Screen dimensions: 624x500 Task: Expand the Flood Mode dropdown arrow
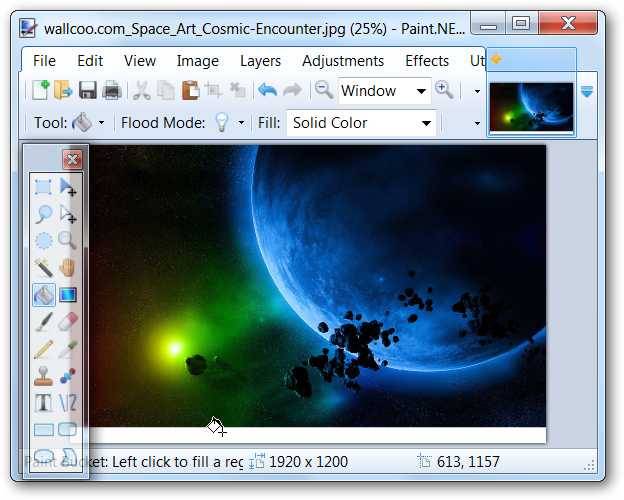[x=241, y=123]
